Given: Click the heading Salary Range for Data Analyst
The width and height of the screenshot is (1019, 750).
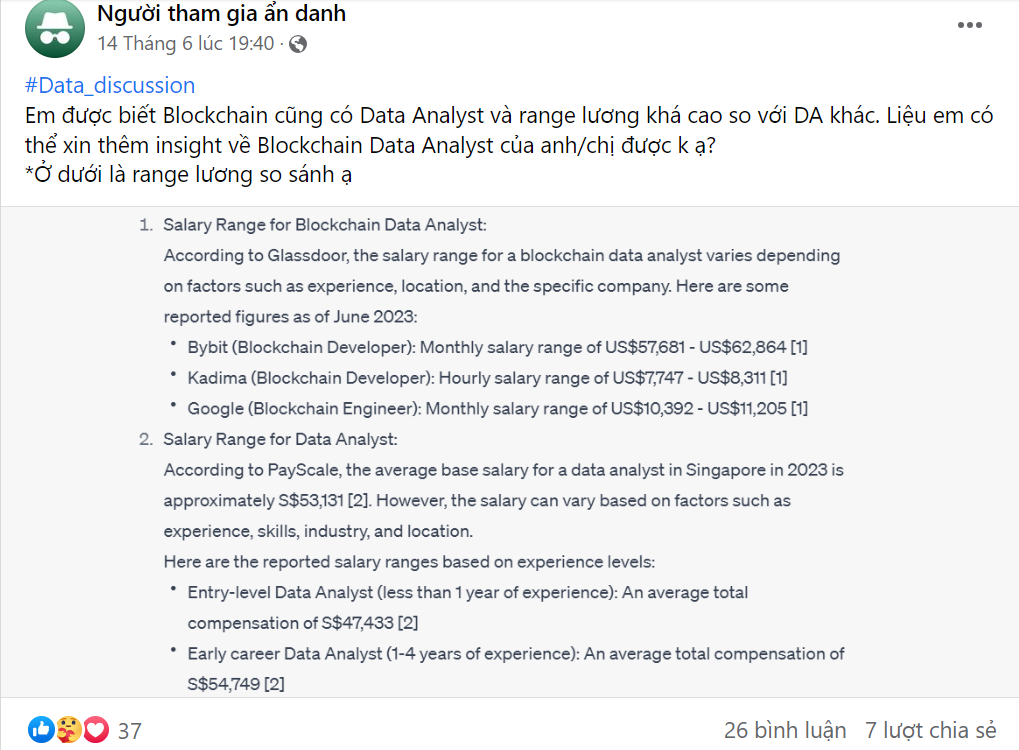Looking at the screenshot, I should coord(280,439).
